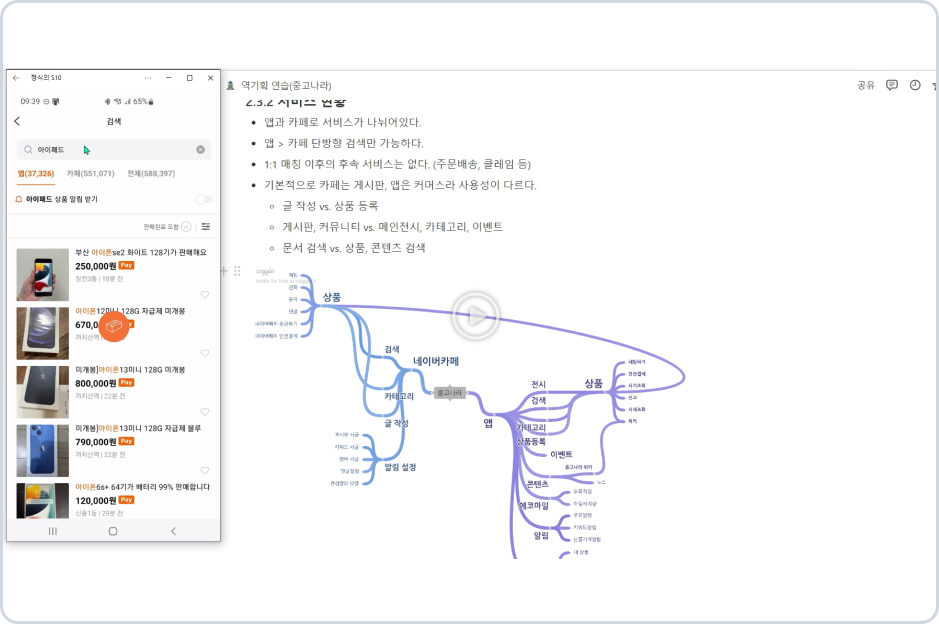Open phone recent apps navigation button

(x=53, y=531)
